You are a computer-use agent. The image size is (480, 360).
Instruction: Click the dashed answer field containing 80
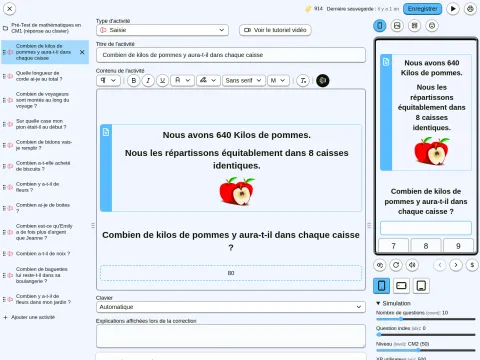click(x=231, y=273)
